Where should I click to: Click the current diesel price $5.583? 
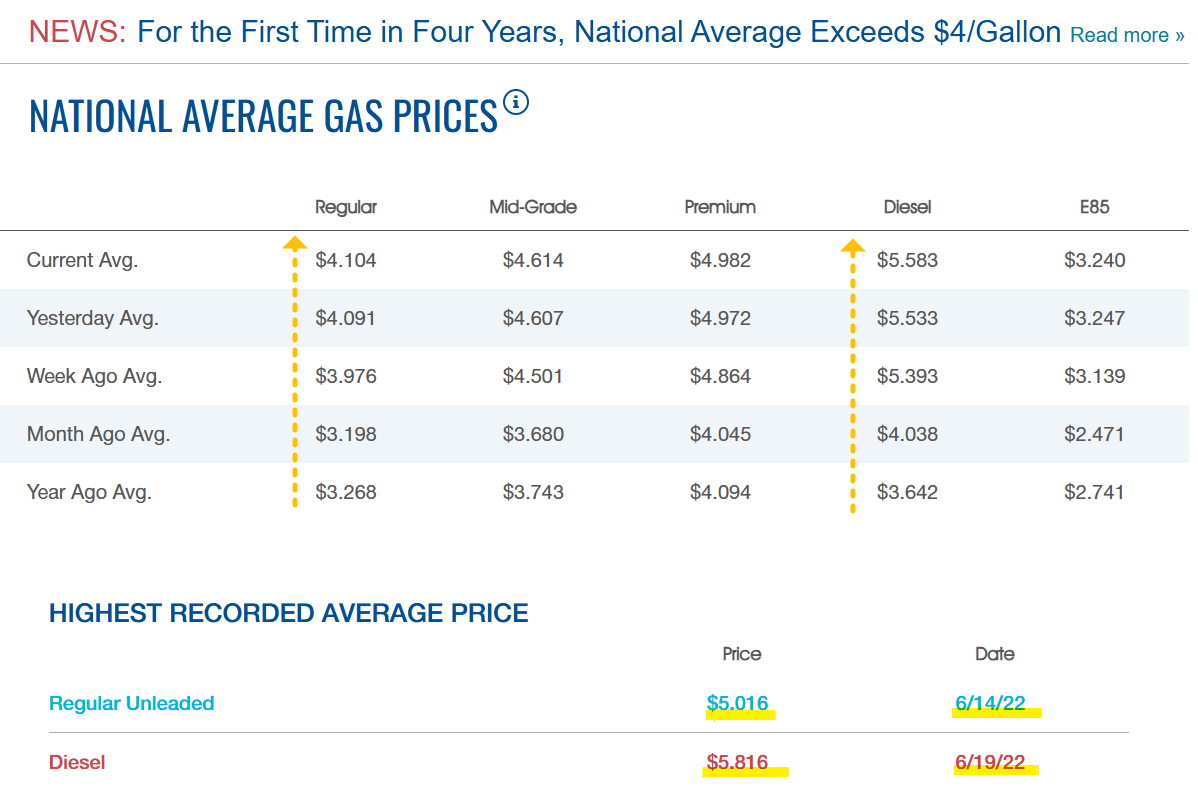(907, 261)
